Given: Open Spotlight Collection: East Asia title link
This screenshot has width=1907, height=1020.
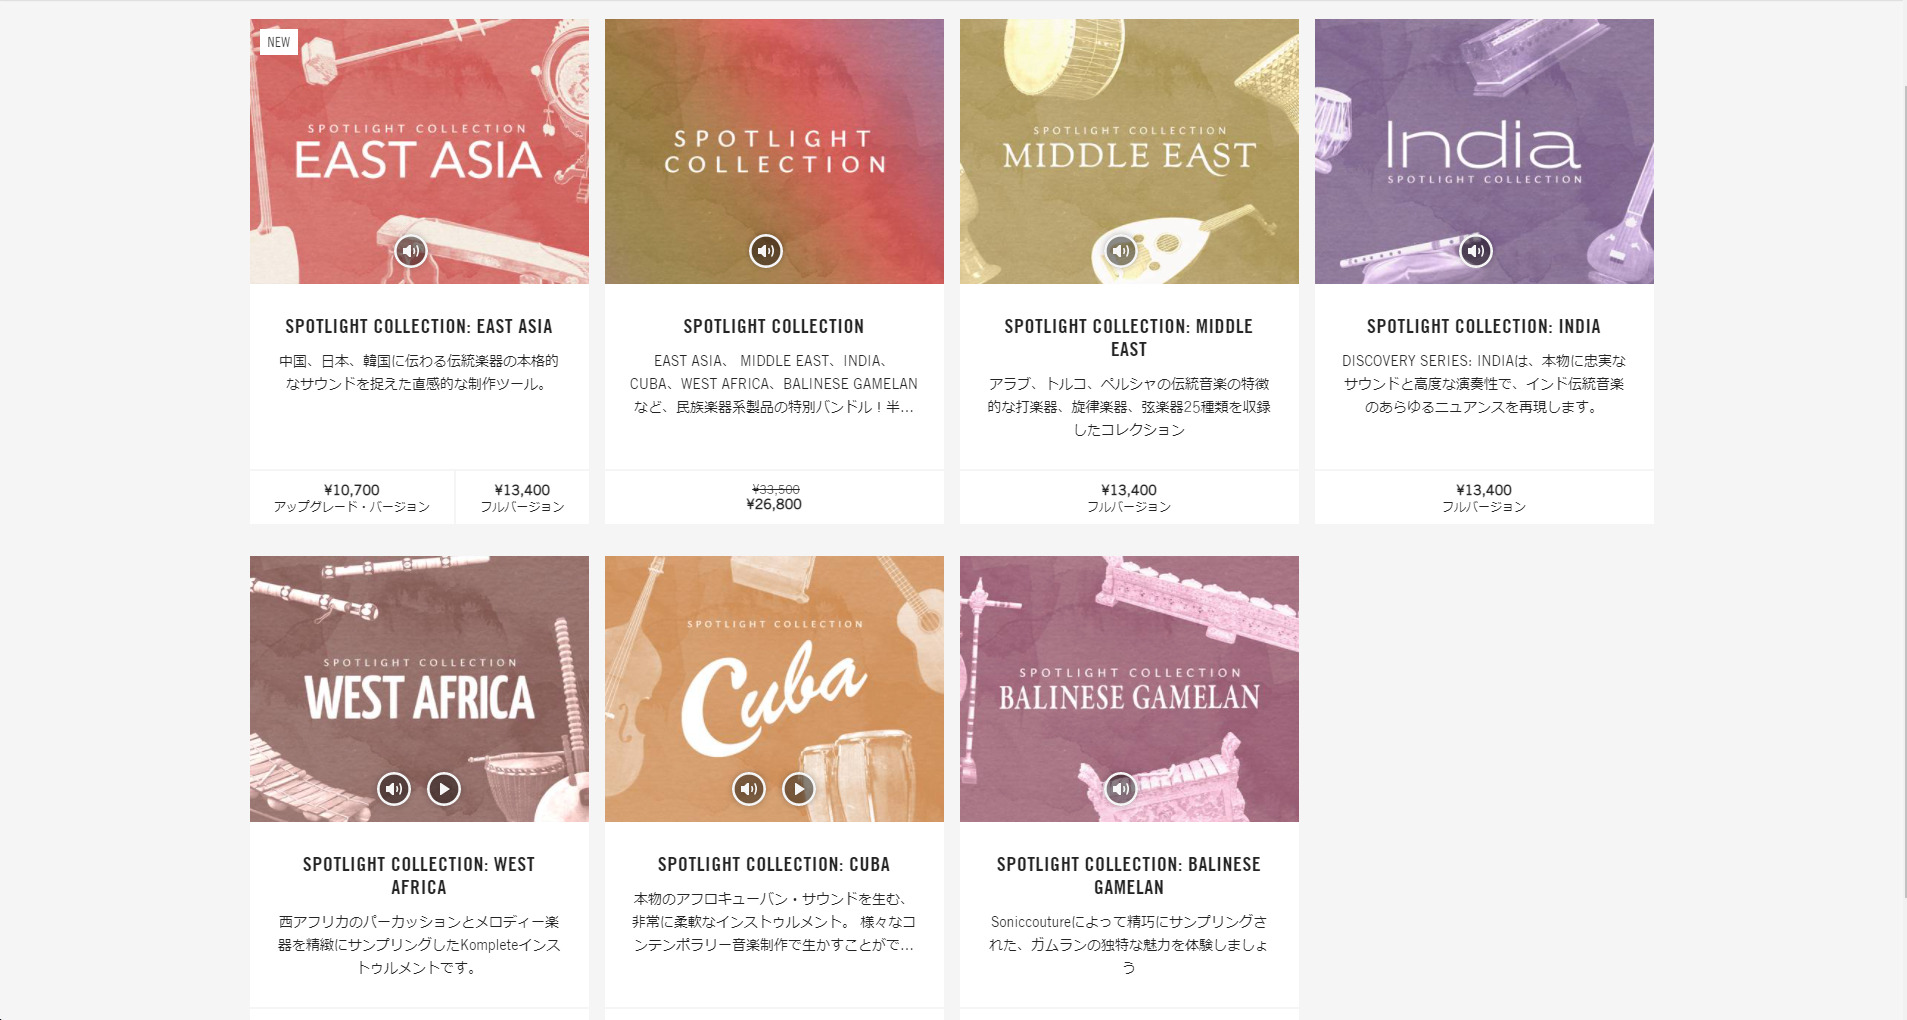Looking at the screenshot, I should click(419, 327).
